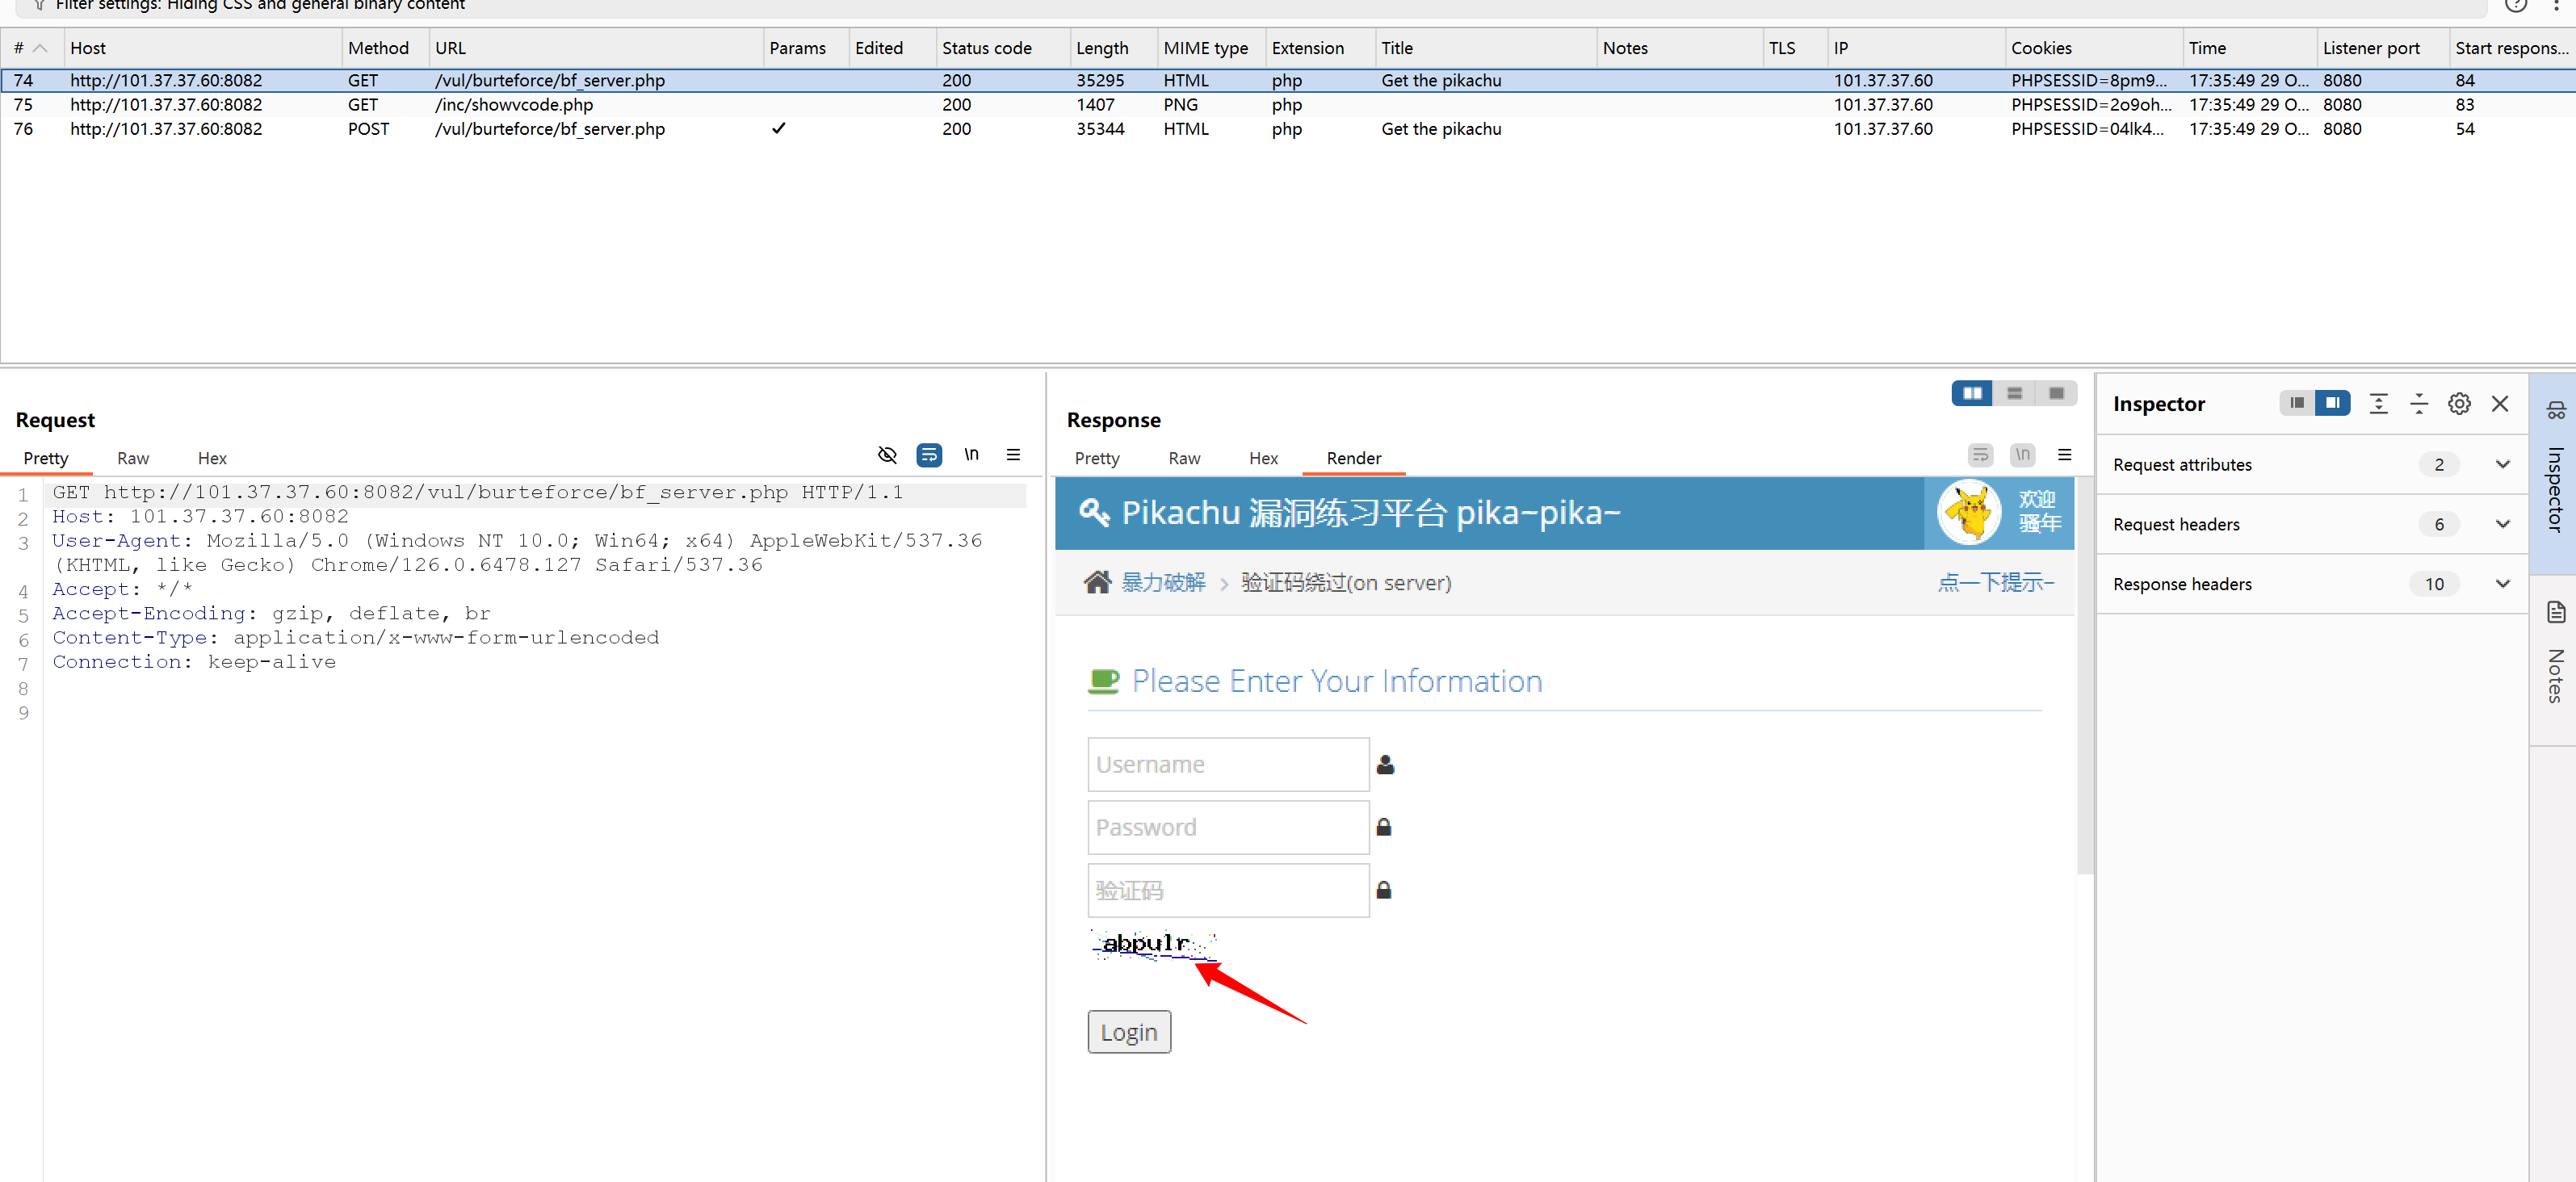
Task: Switch to side-by-side layout view
Action: click(1971, 393)
